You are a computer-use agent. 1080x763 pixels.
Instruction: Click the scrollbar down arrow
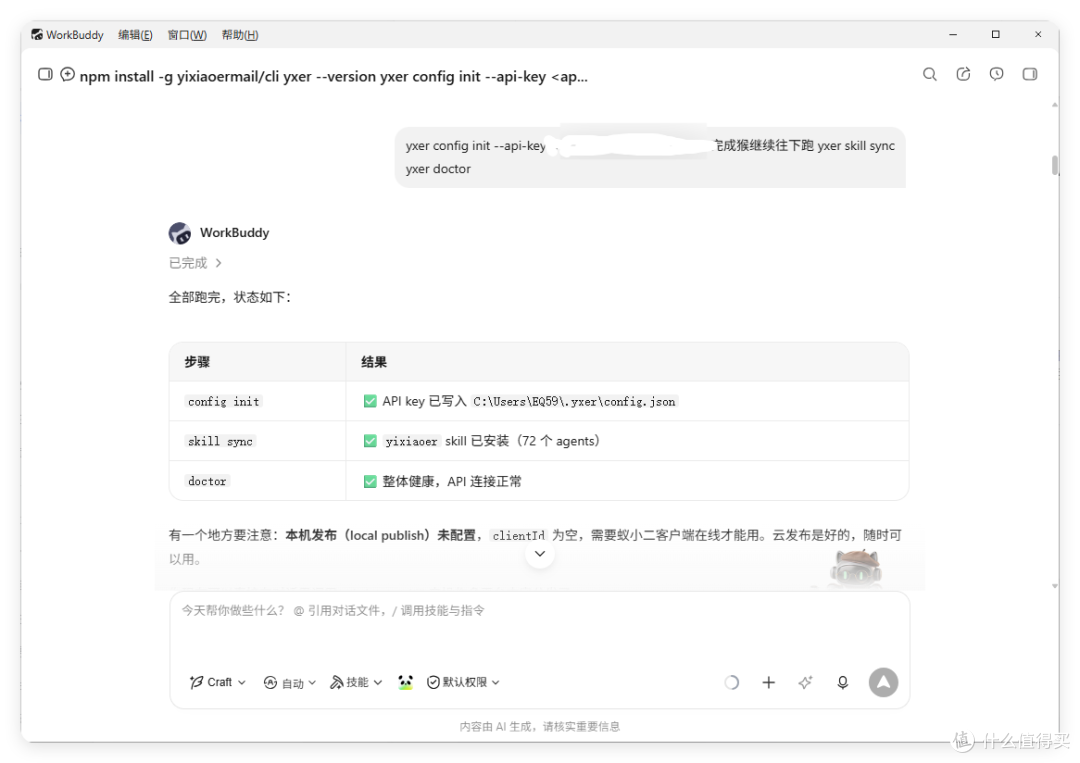tap(1055, 586)
